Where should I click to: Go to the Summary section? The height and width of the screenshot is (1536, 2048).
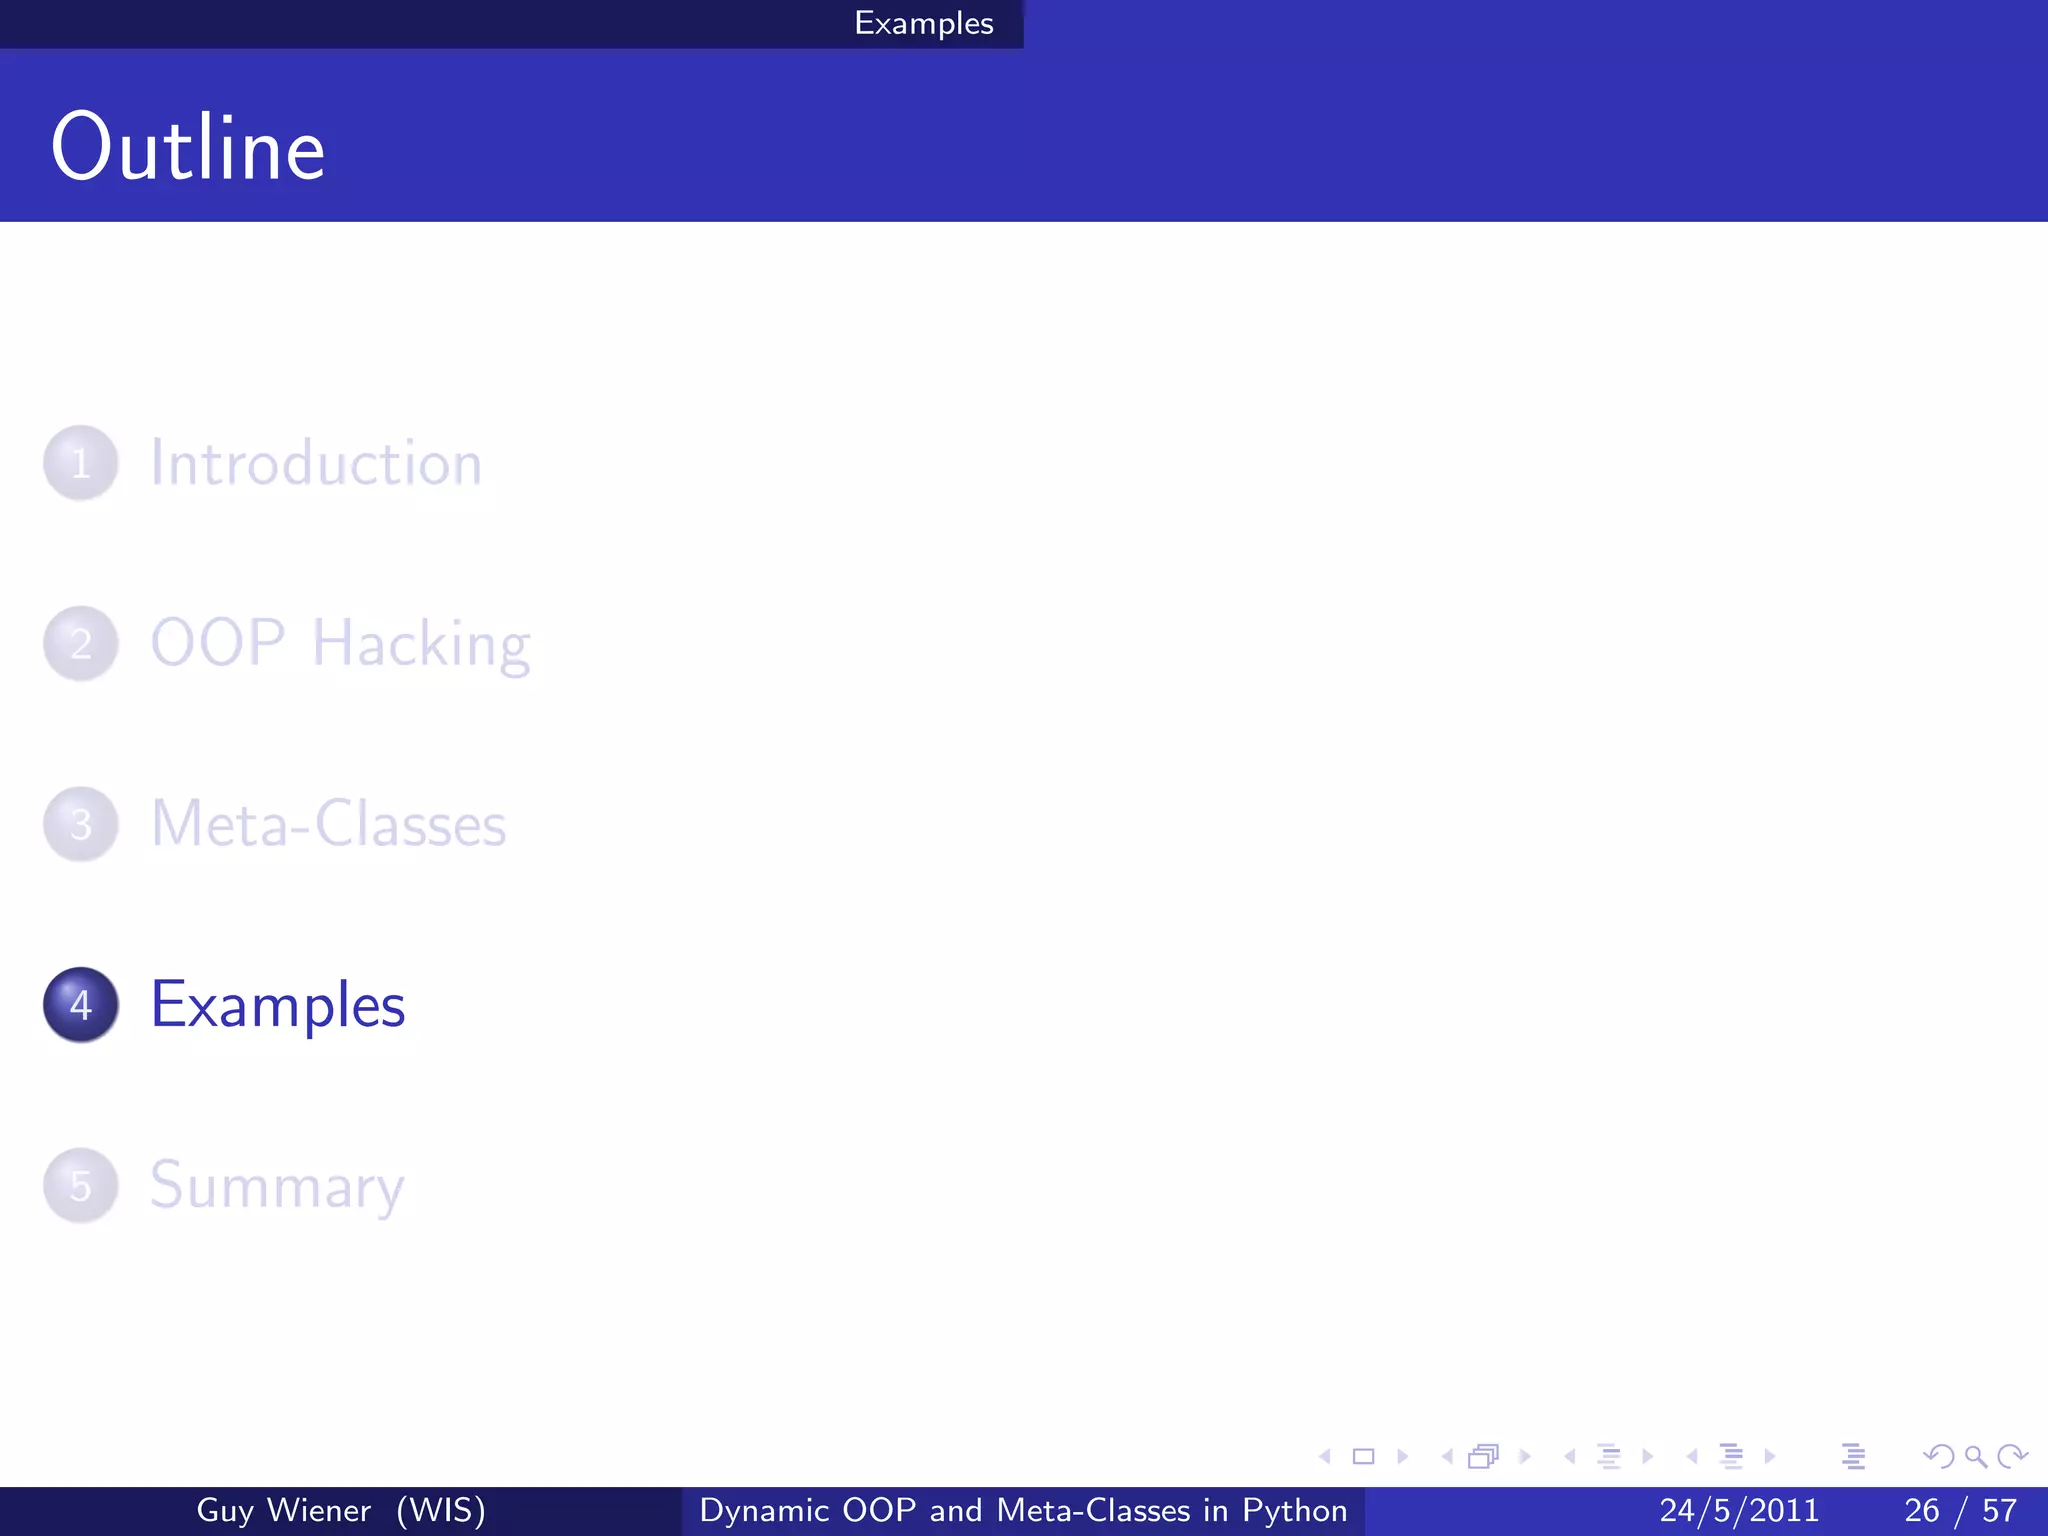coord(277,1187)
